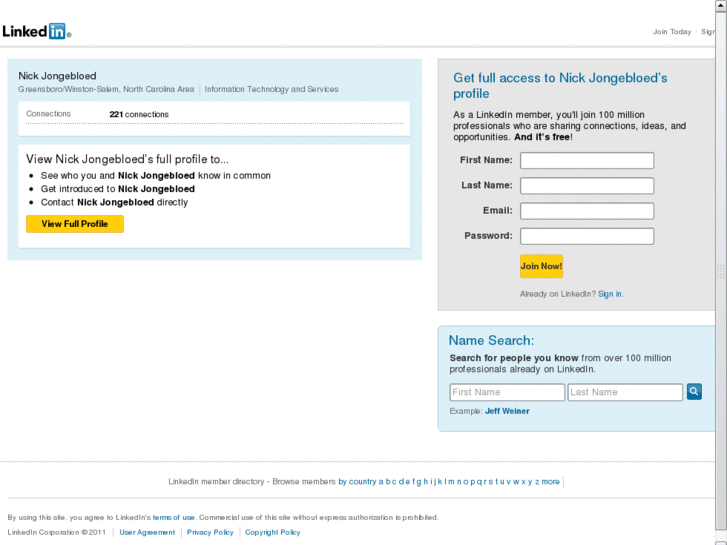
Task: Open directory letter o
Action: [466, 482]
